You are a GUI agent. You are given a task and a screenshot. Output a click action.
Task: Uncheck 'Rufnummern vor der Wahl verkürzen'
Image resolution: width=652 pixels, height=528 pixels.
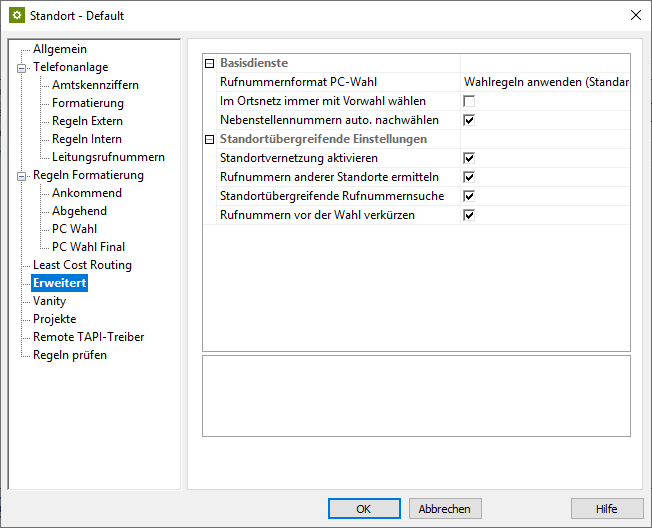click(468, 215)
